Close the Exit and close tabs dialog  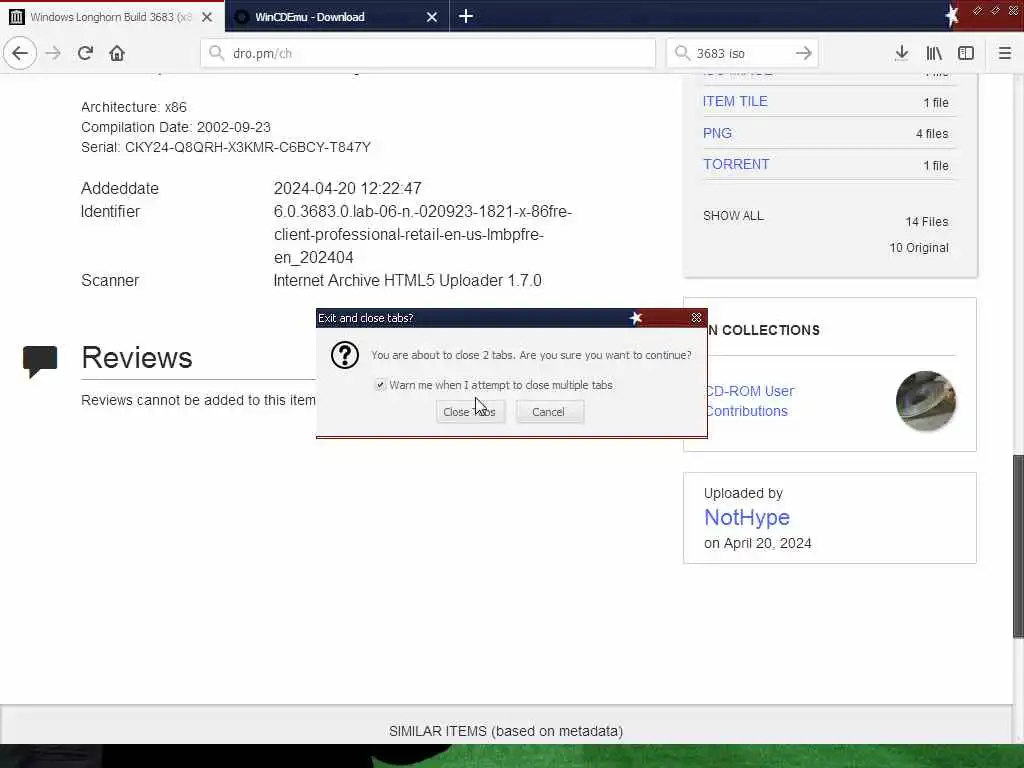pos(696,318)
